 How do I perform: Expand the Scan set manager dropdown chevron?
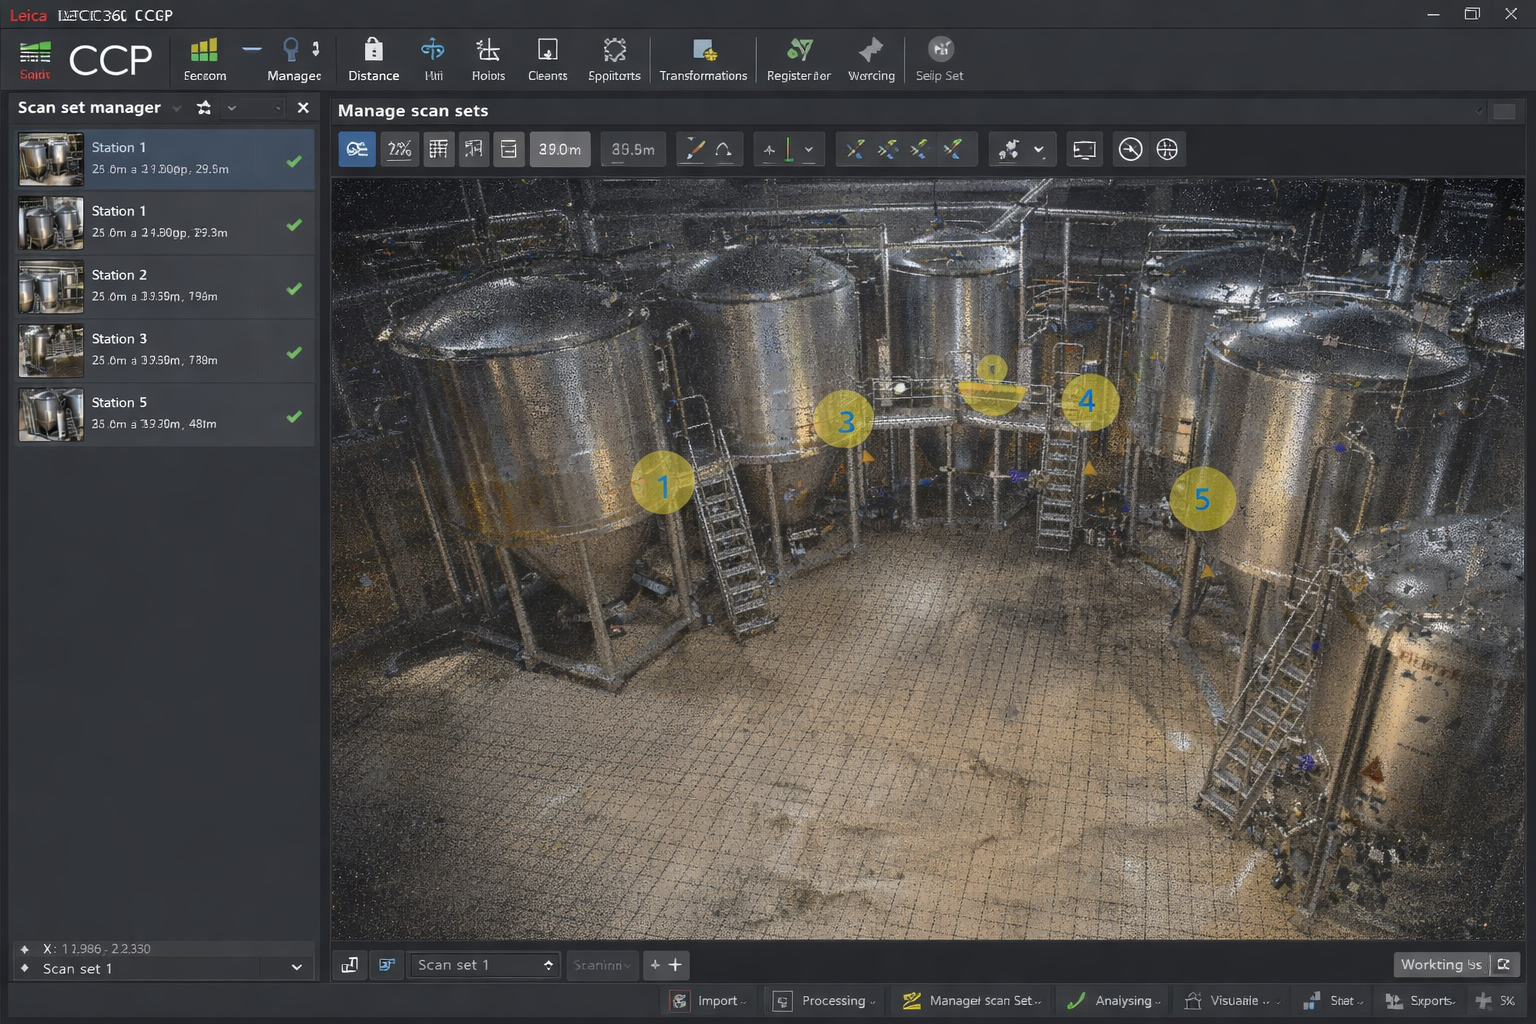click(177, 108)
